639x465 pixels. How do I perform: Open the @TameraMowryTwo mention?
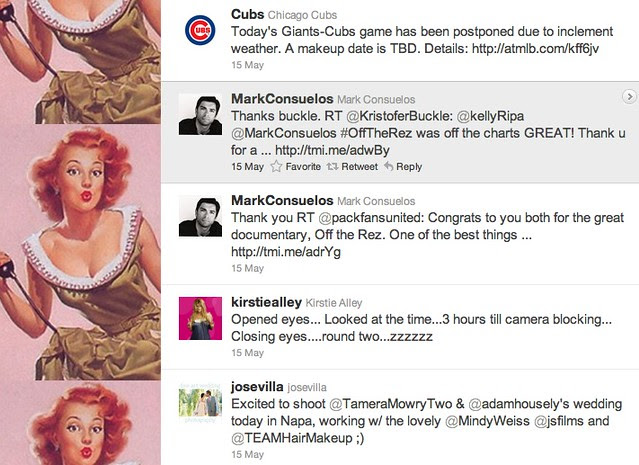click(x=390, y=404)
